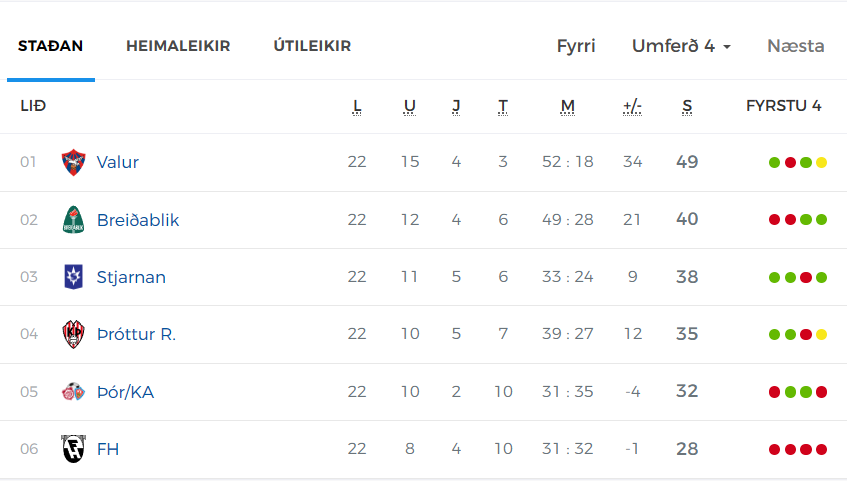Click the Þór/KA club crest icon

(x=74, y=391)
